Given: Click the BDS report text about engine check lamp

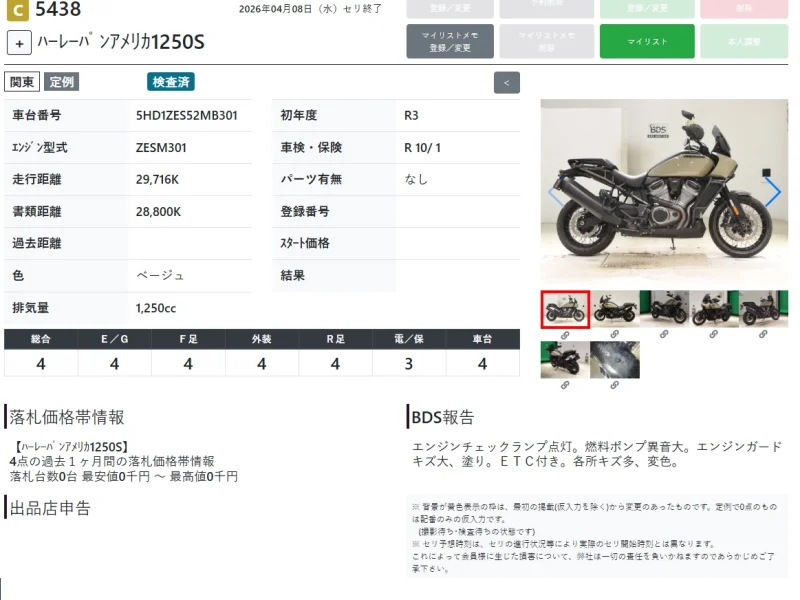Looking at the screenshot, I should (x=596, y=454).
